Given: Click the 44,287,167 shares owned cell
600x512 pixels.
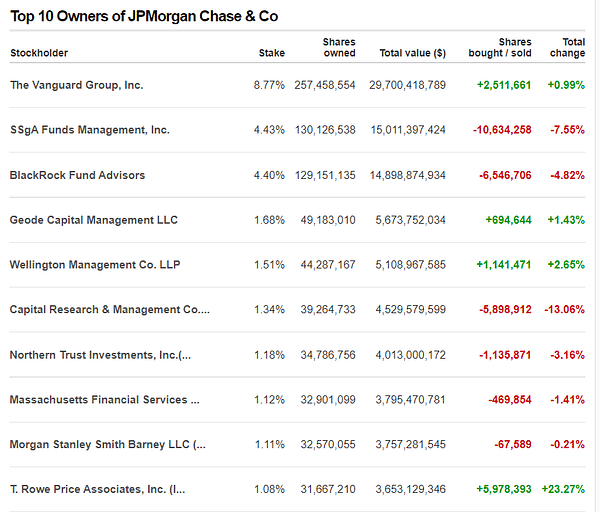Looking at the screenshot, I should pos(328,265).
